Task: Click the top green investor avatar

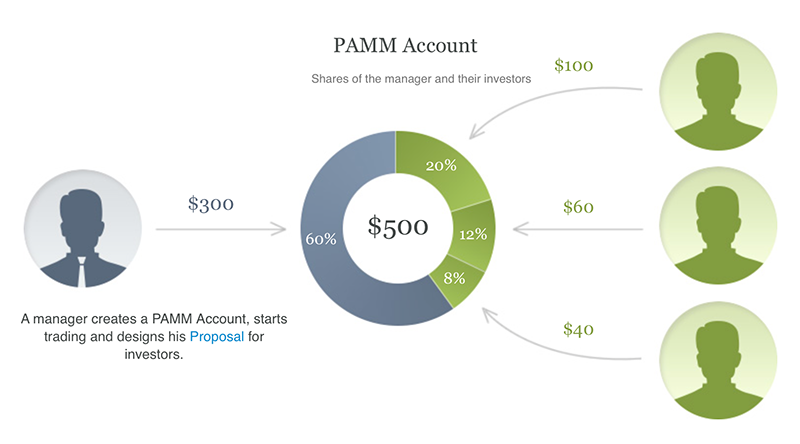Action: [718, 92]
